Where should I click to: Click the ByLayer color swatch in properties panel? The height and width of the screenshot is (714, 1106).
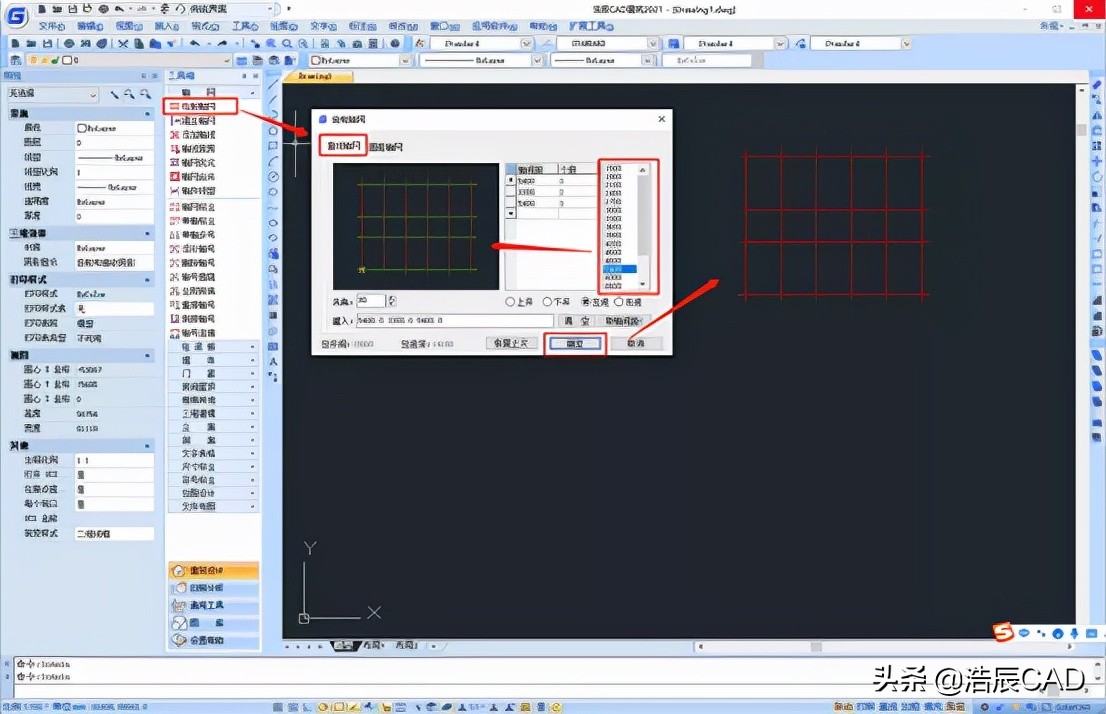(x=83, y=128)
